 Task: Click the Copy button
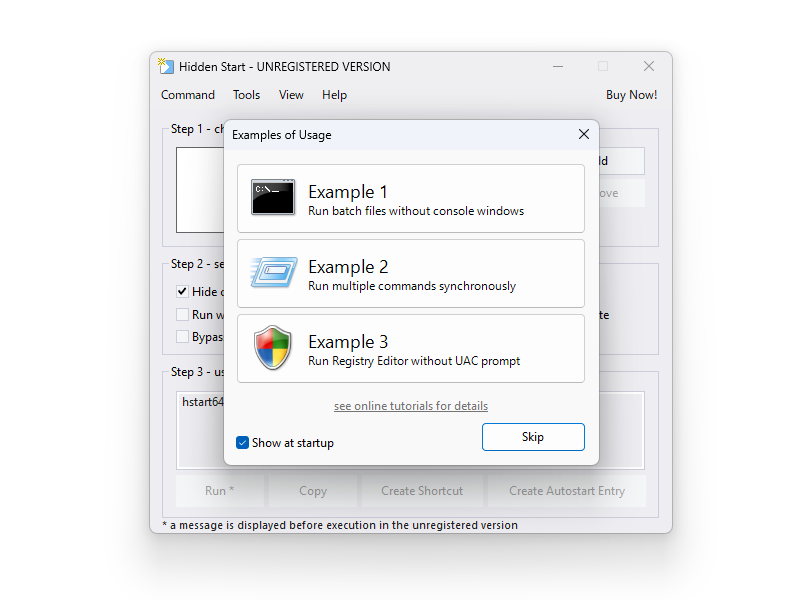(x=313, y=491)
